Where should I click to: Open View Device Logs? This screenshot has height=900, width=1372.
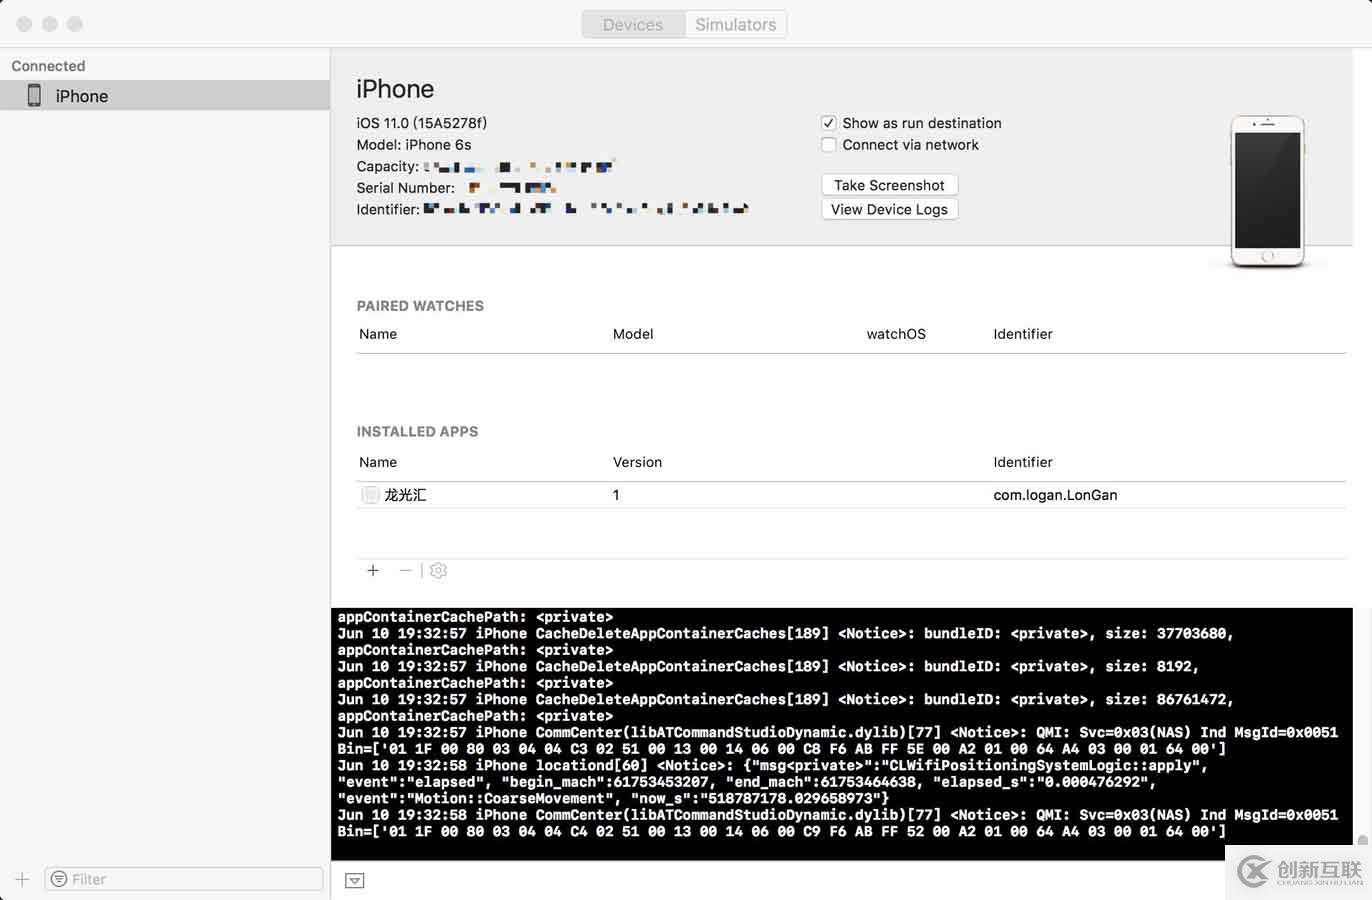pyautogui.click(x=889, y=209)
